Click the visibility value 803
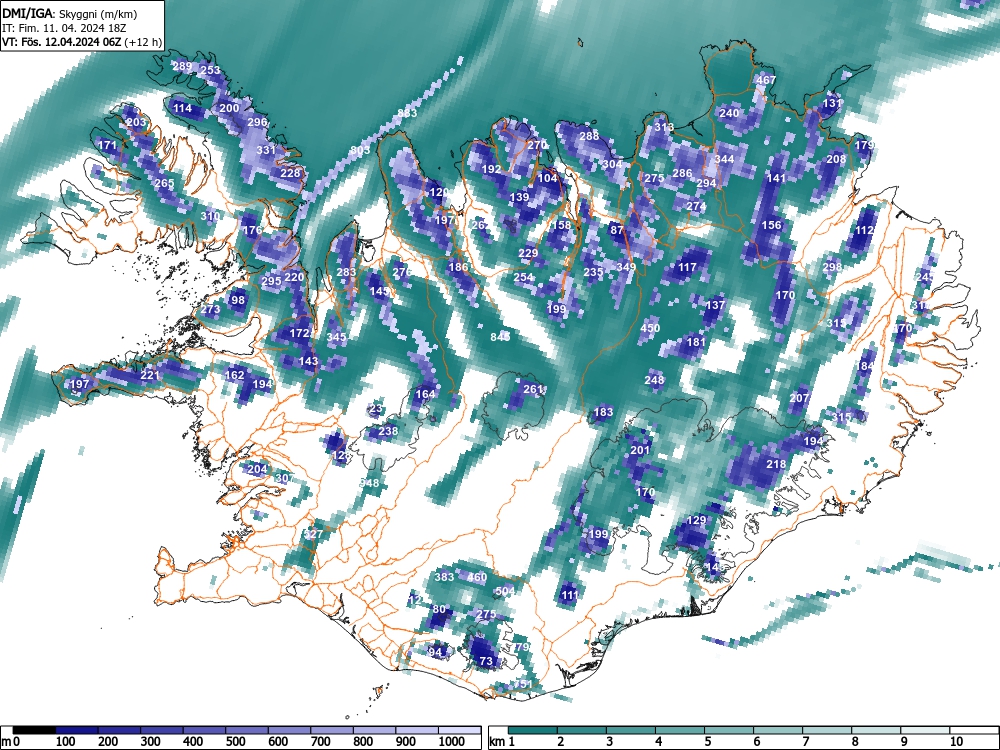 [360, 151]
